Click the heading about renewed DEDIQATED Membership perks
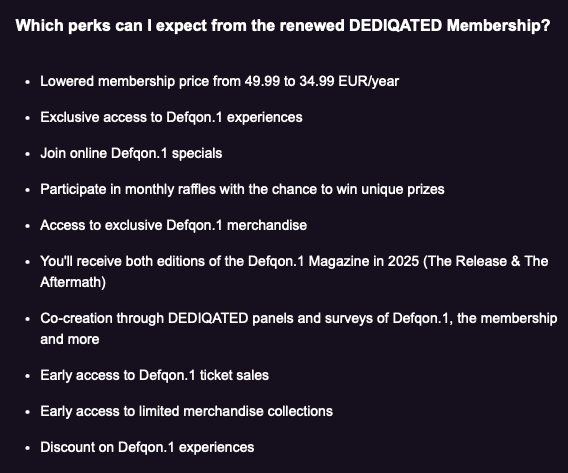 pos(283,26)
